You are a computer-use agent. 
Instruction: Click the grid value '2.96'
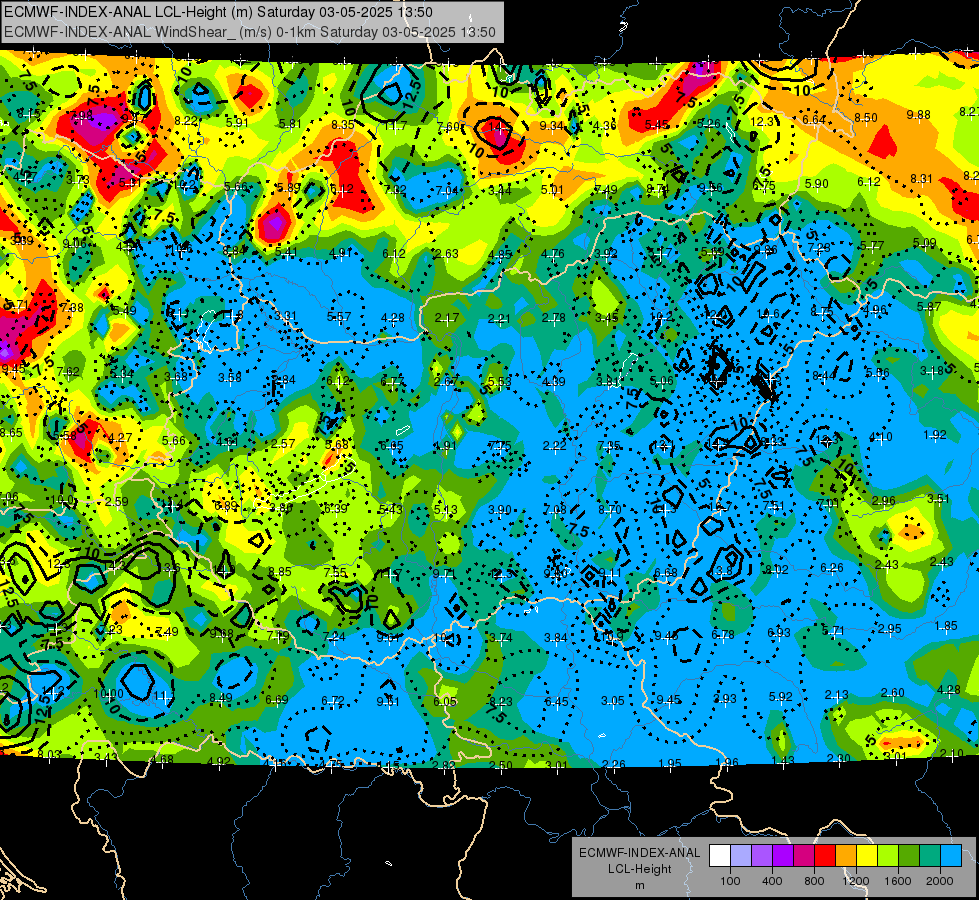(883, 501)
